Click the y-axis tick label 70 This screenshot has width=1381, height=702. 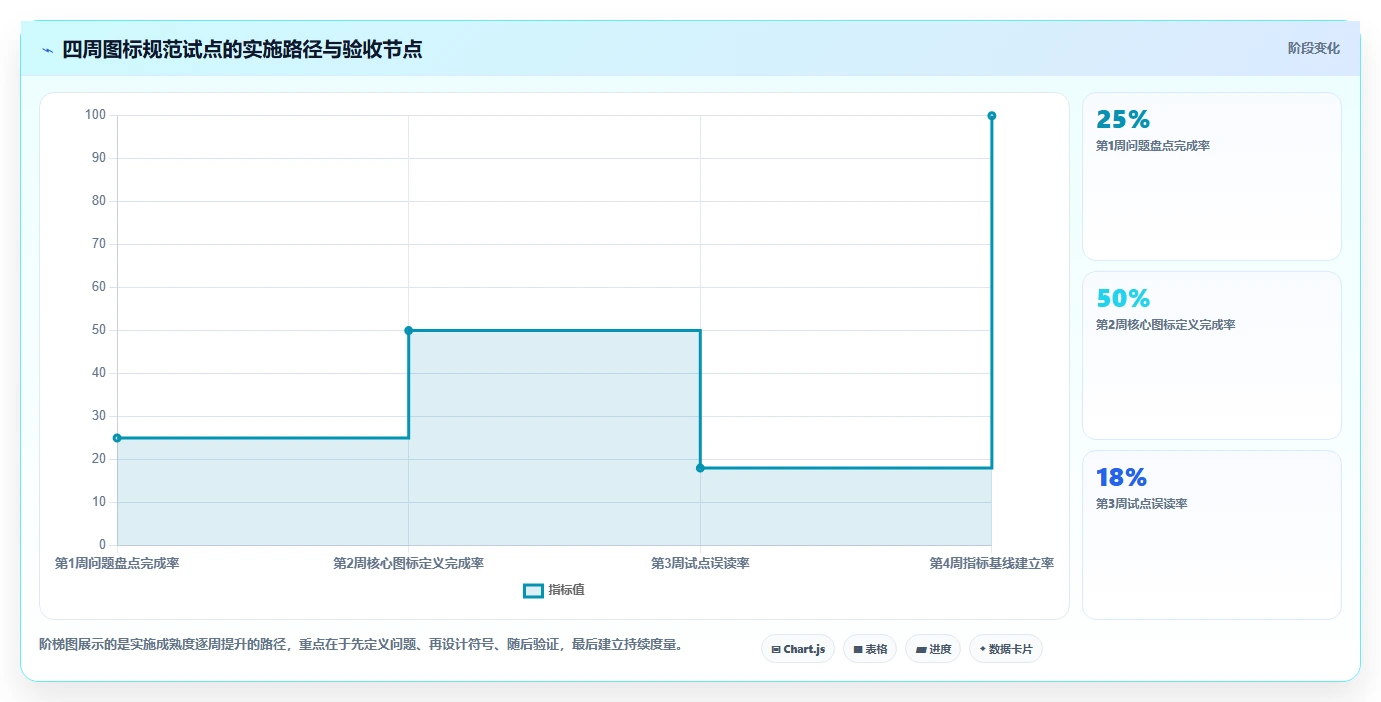pos(99,244)
